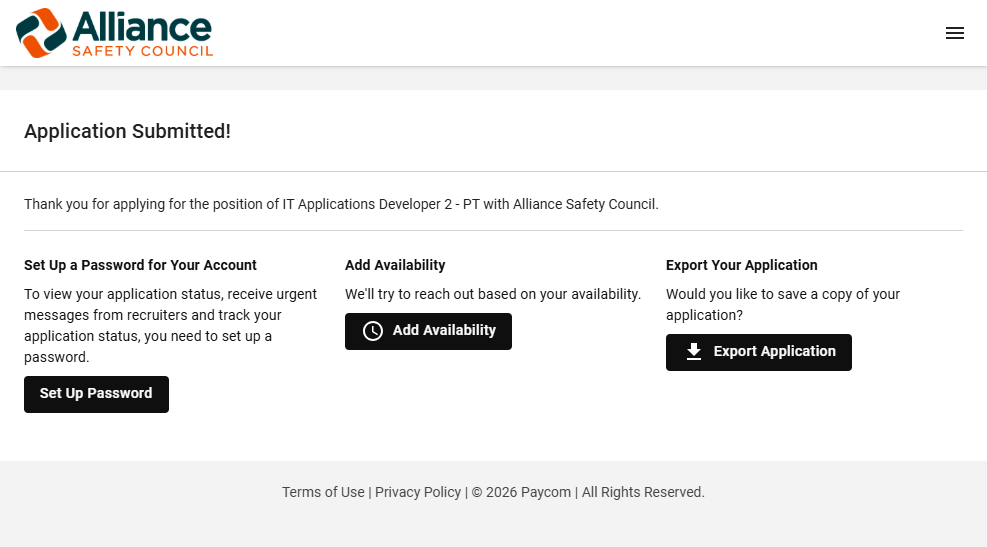Open the Privacy Policy footer link
The width and height of the screenshot is (987, 547).
[x=418, y=492]
